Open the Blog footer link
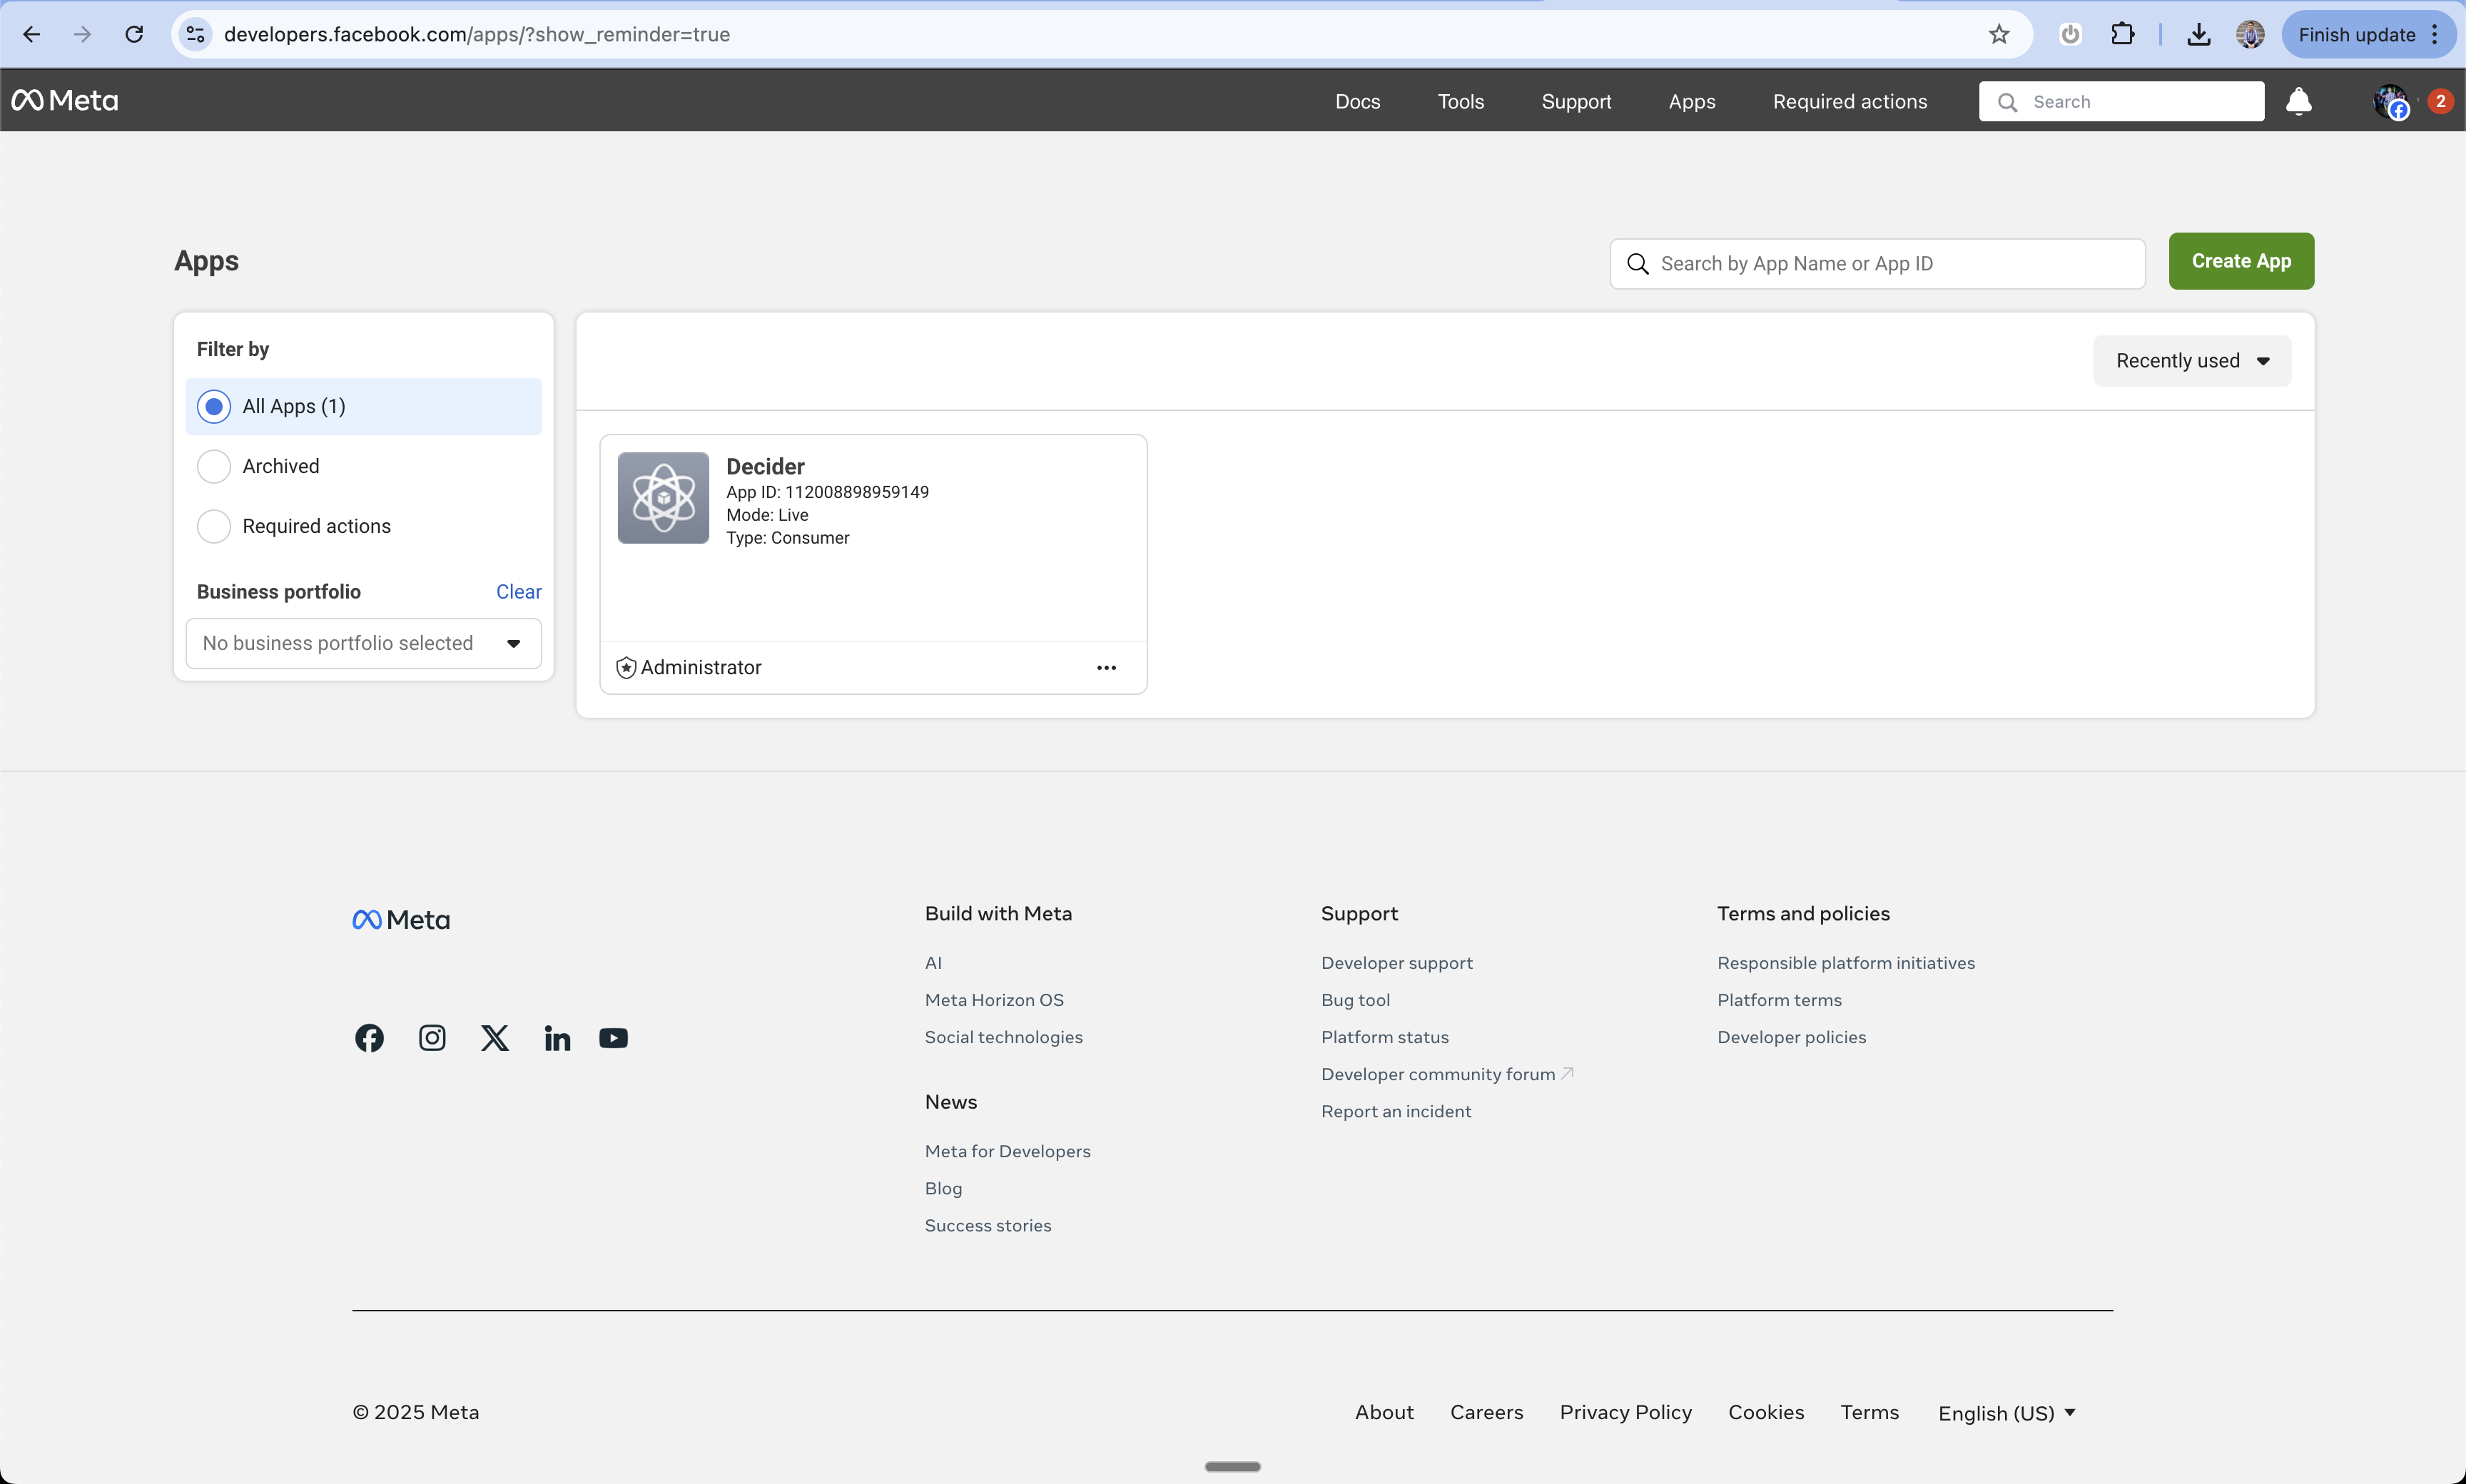2466x1484 pixels. 943,1188
